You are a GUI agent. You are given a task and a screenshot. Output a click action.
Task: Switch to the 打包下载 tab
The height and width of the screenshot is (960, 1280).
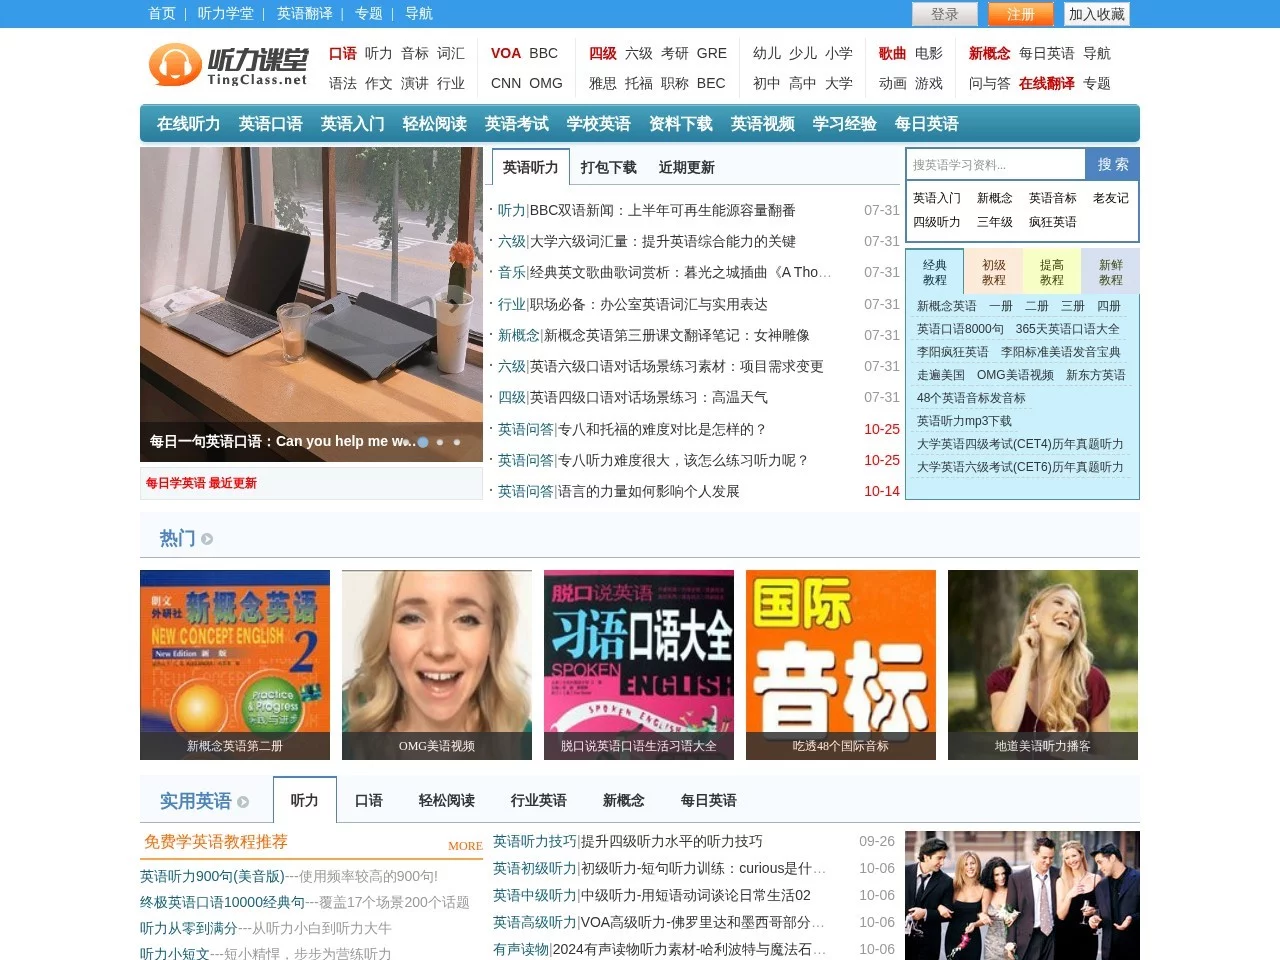[x=609, y=167]
